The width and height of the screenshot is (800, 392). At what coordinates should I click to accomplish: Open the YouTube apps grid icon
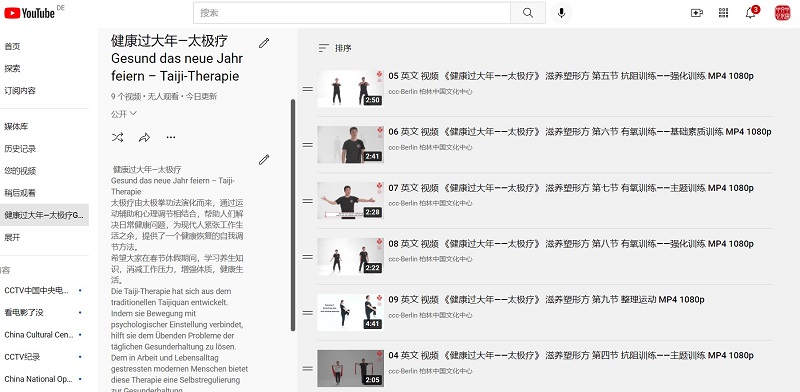(723, 13)
